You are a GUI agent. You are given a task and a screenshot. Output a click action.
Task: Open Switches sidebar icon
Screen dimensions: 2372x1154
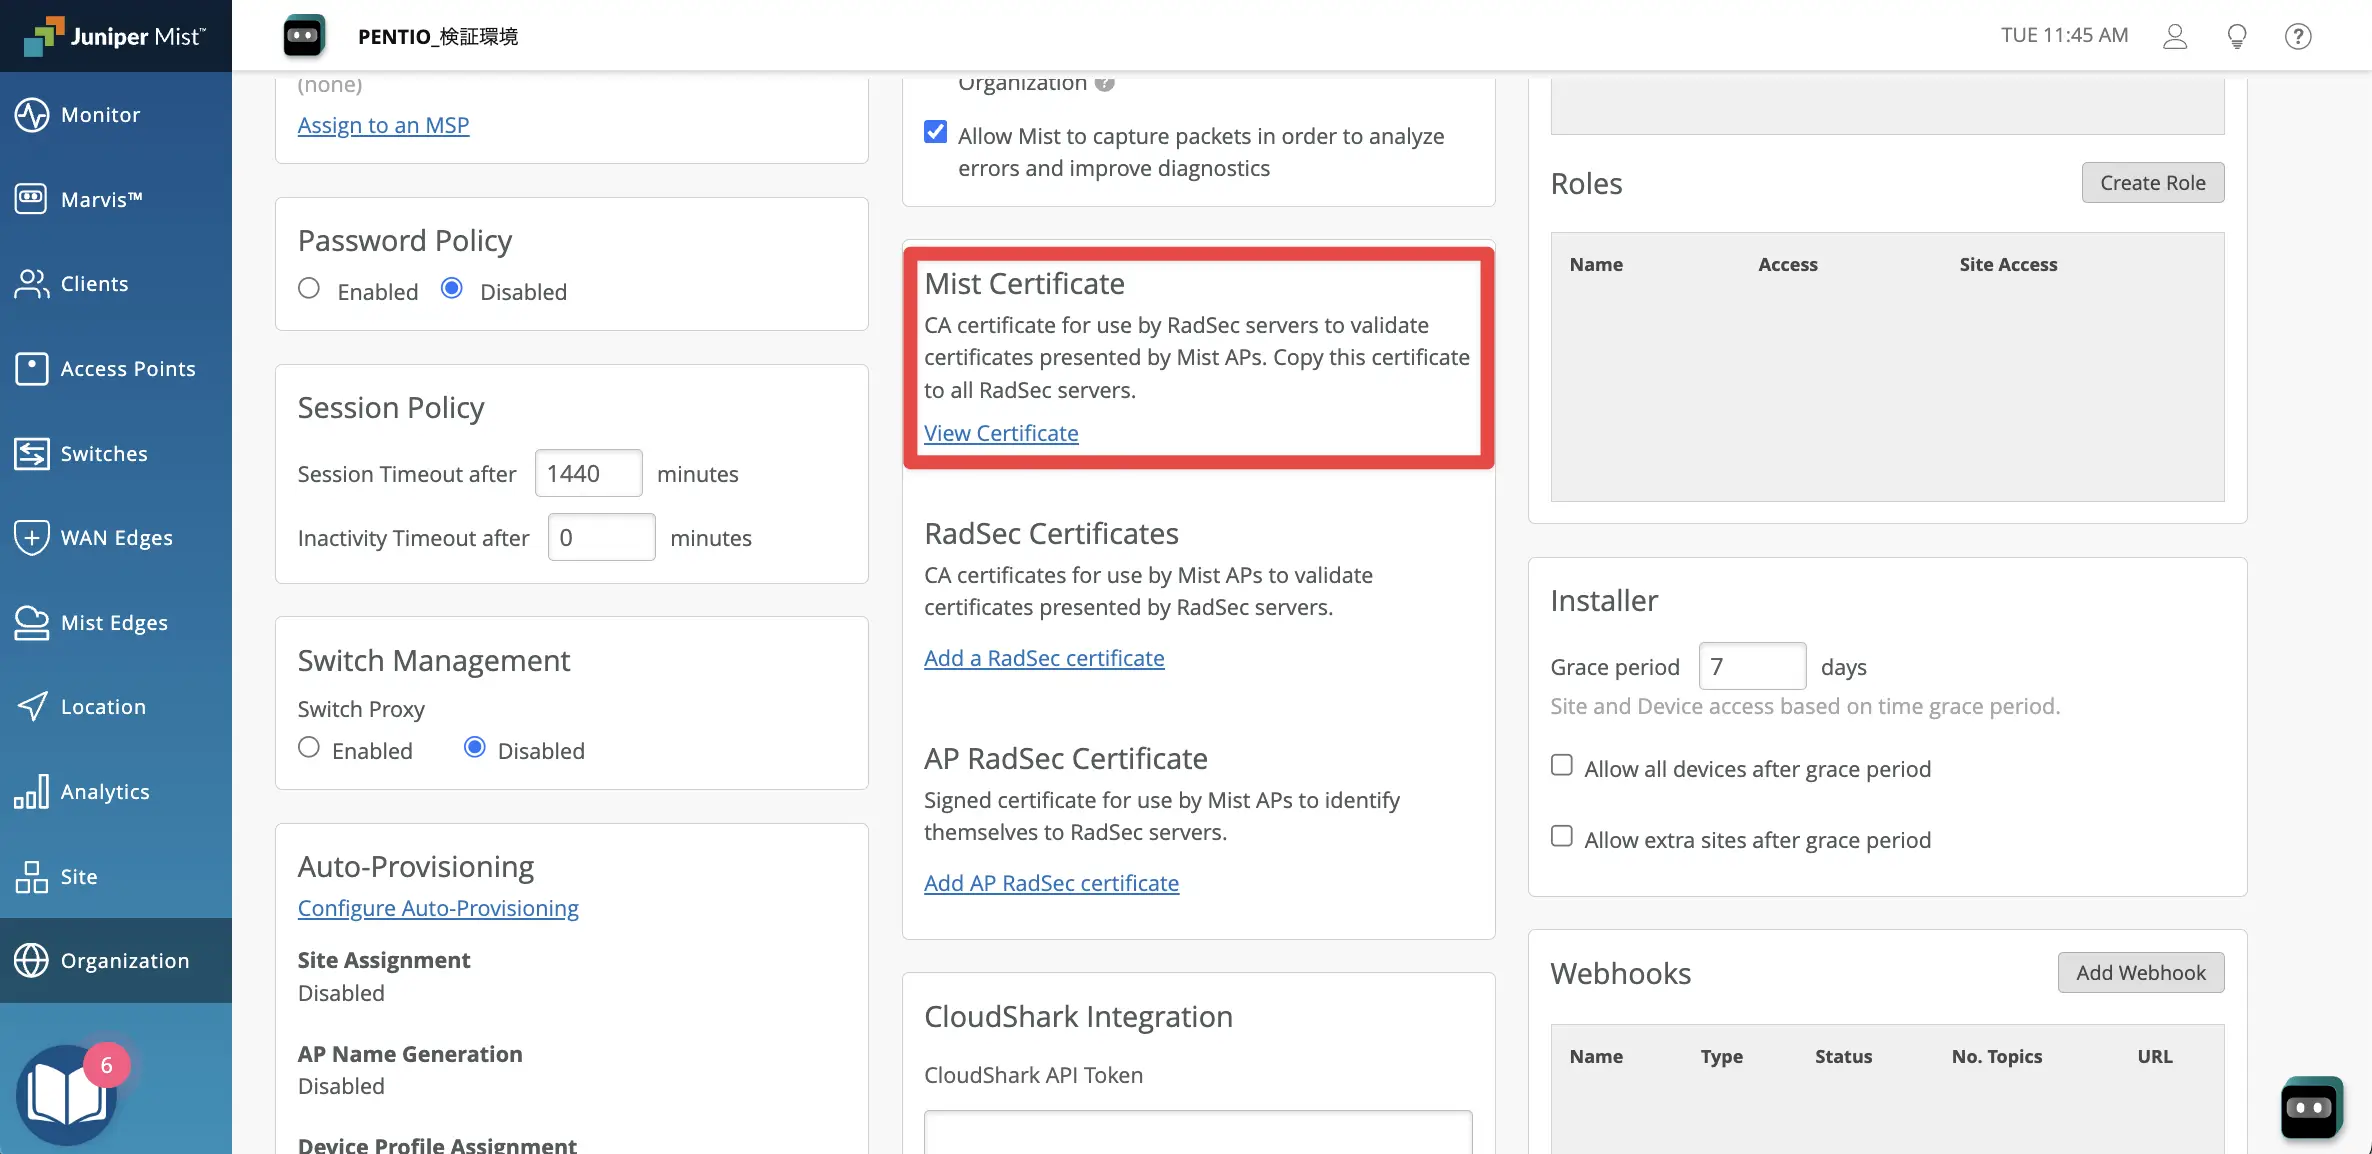(x=31, y=453)
